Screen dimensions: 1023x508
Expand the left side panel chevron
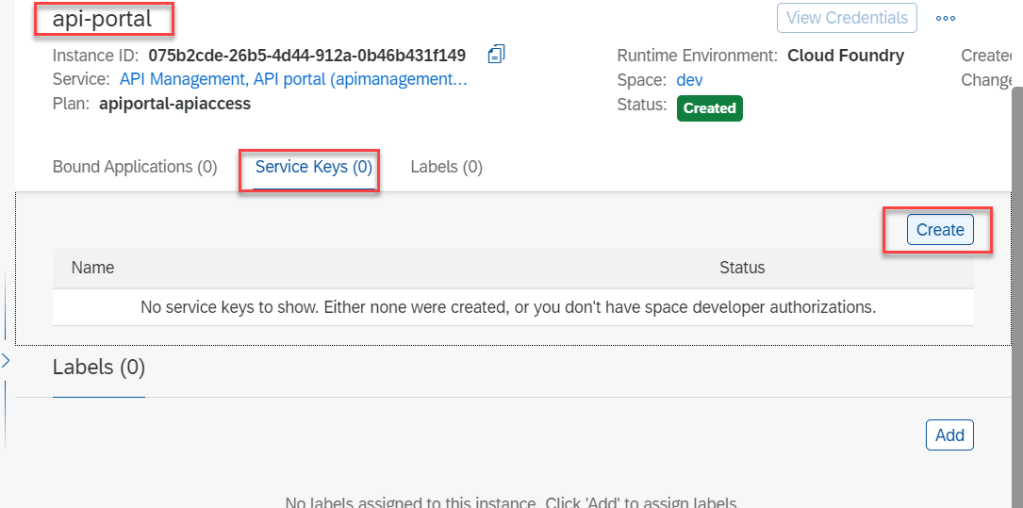point(5,361)
